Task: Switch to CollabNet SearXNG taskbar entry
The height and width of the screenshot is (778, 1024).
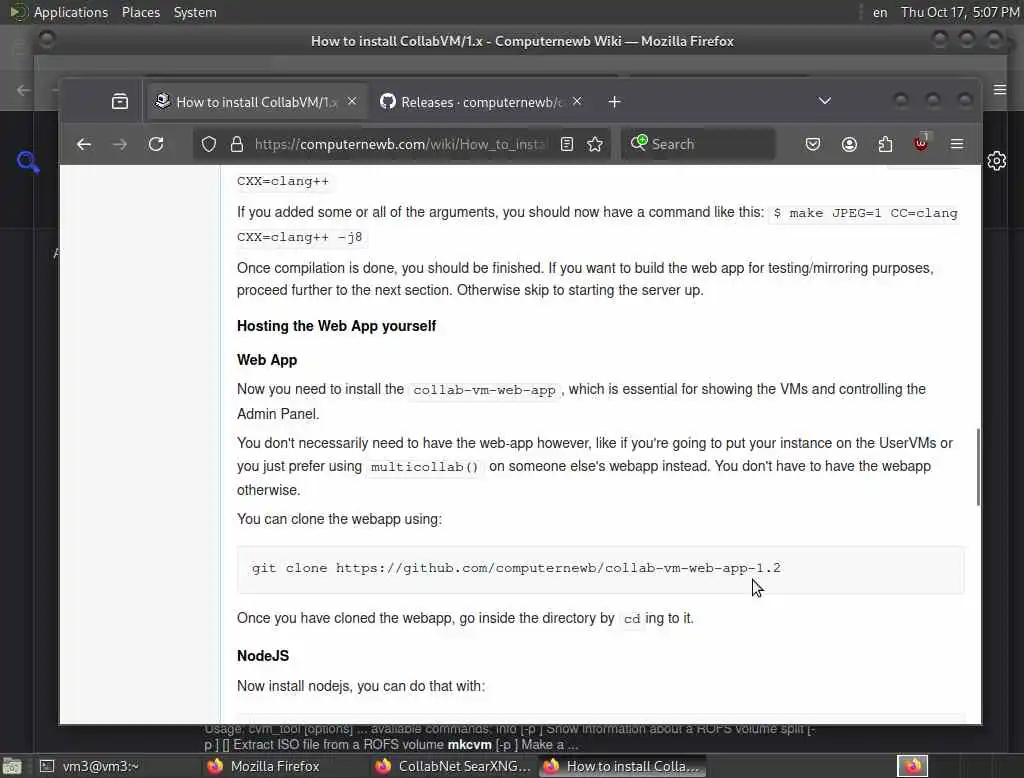Action: pyautogui.click(x=454, y=766)
